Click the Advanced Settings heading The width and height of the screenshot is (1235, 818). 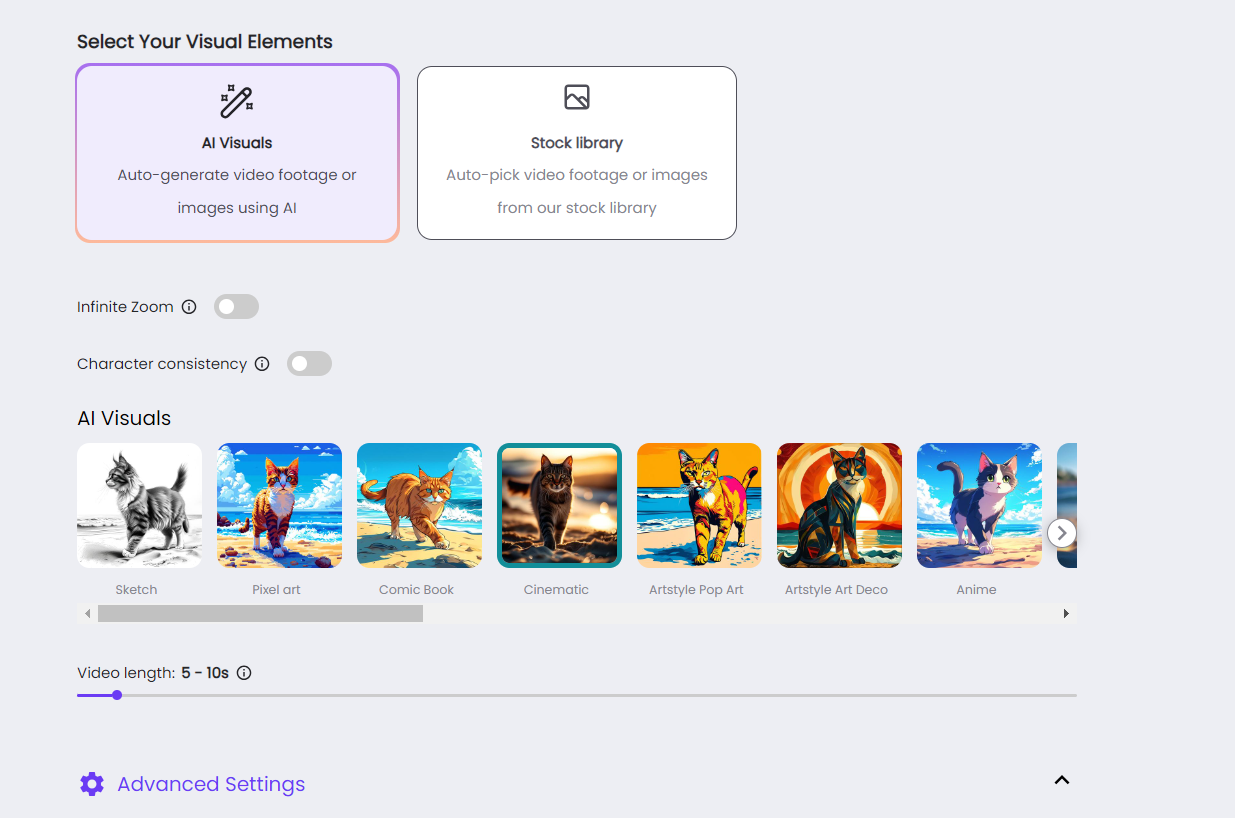[x=211, y=784]
